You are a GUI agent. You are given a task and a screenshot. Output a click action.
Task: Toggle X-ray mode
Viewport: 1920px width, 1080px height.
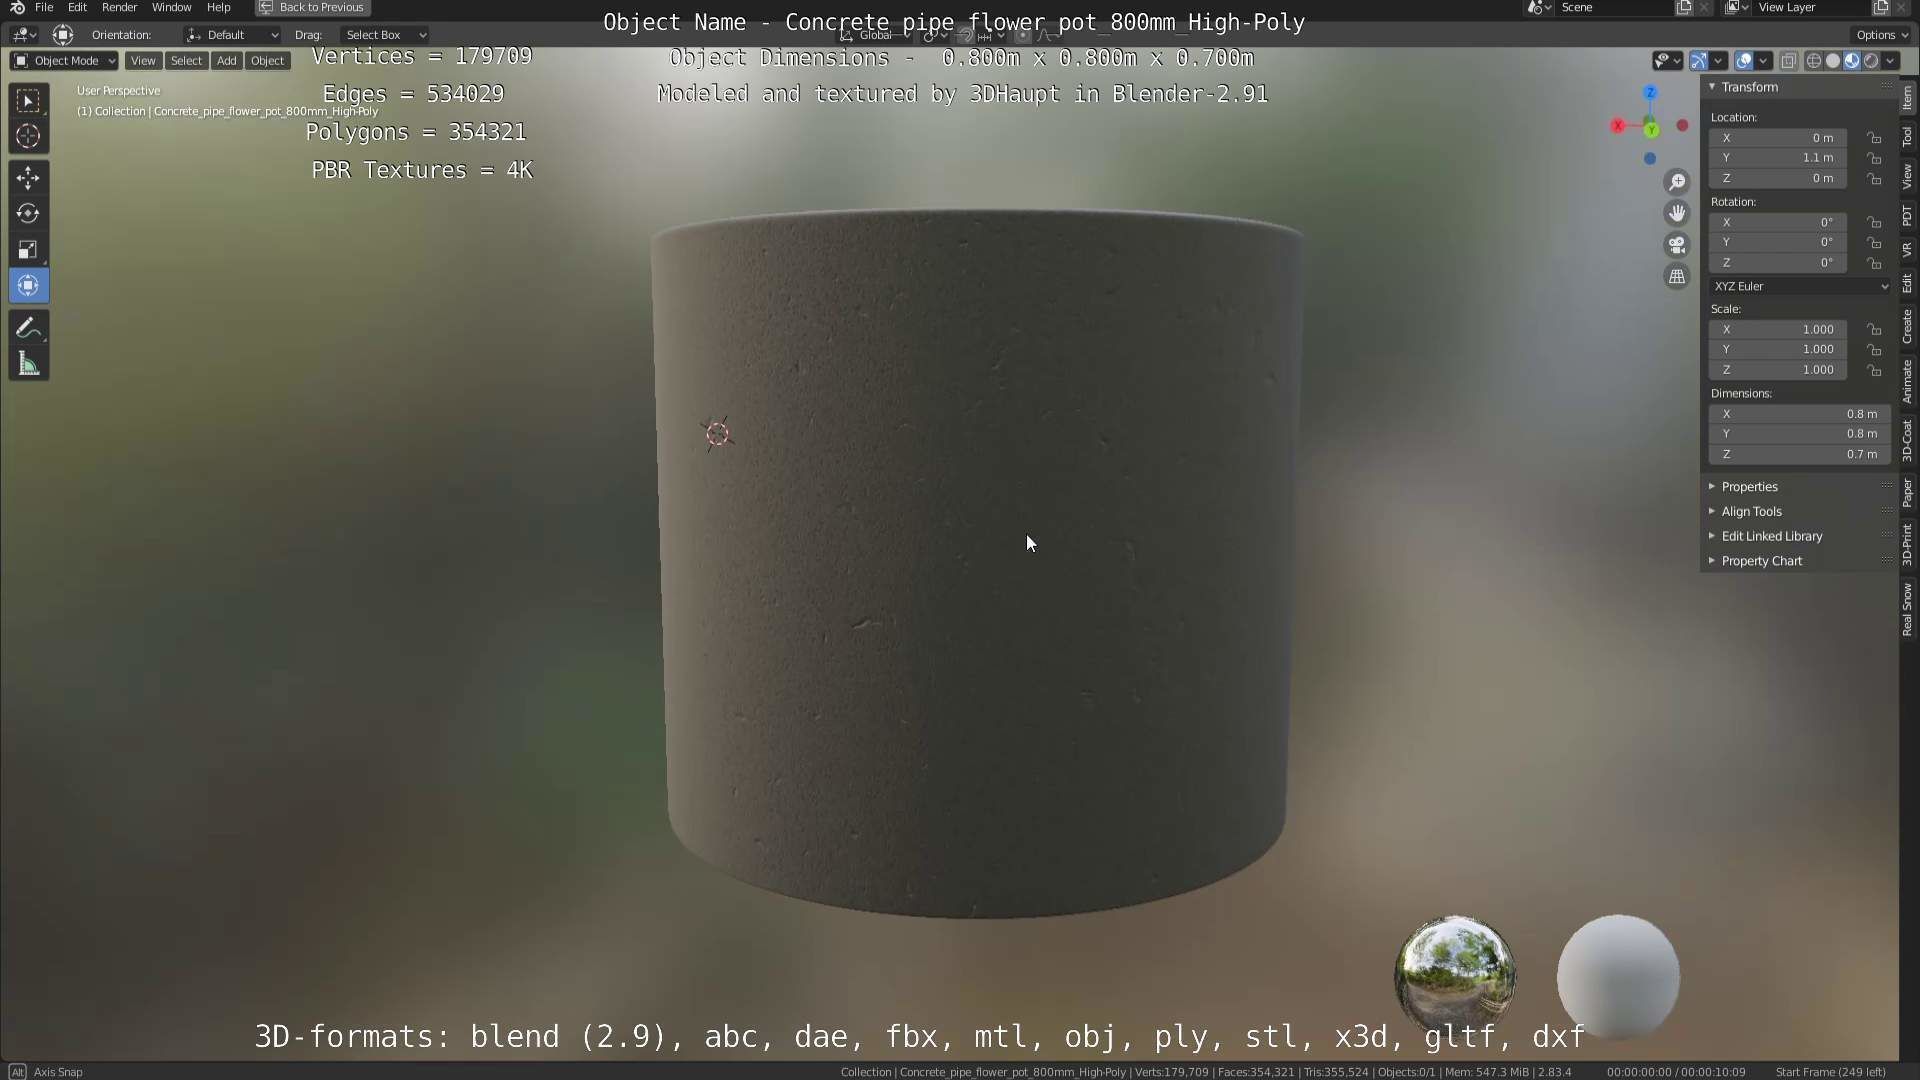click(x=1789, y=61)
